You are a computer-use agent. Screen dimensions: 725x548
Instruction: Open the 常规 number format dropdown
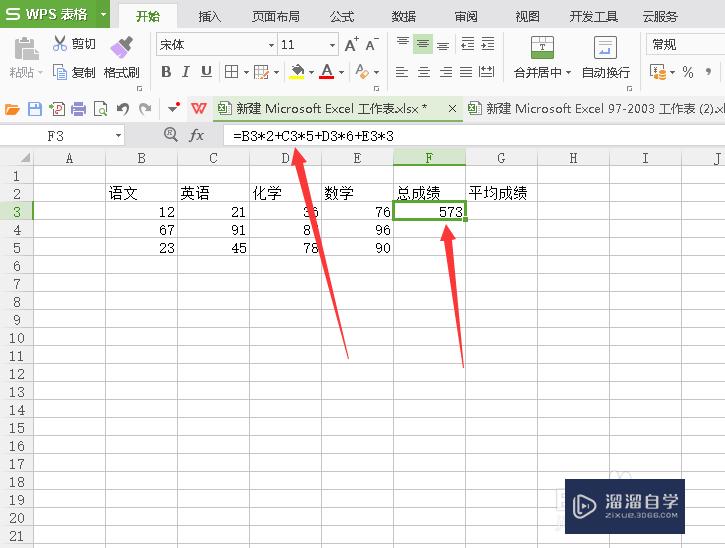685,45
